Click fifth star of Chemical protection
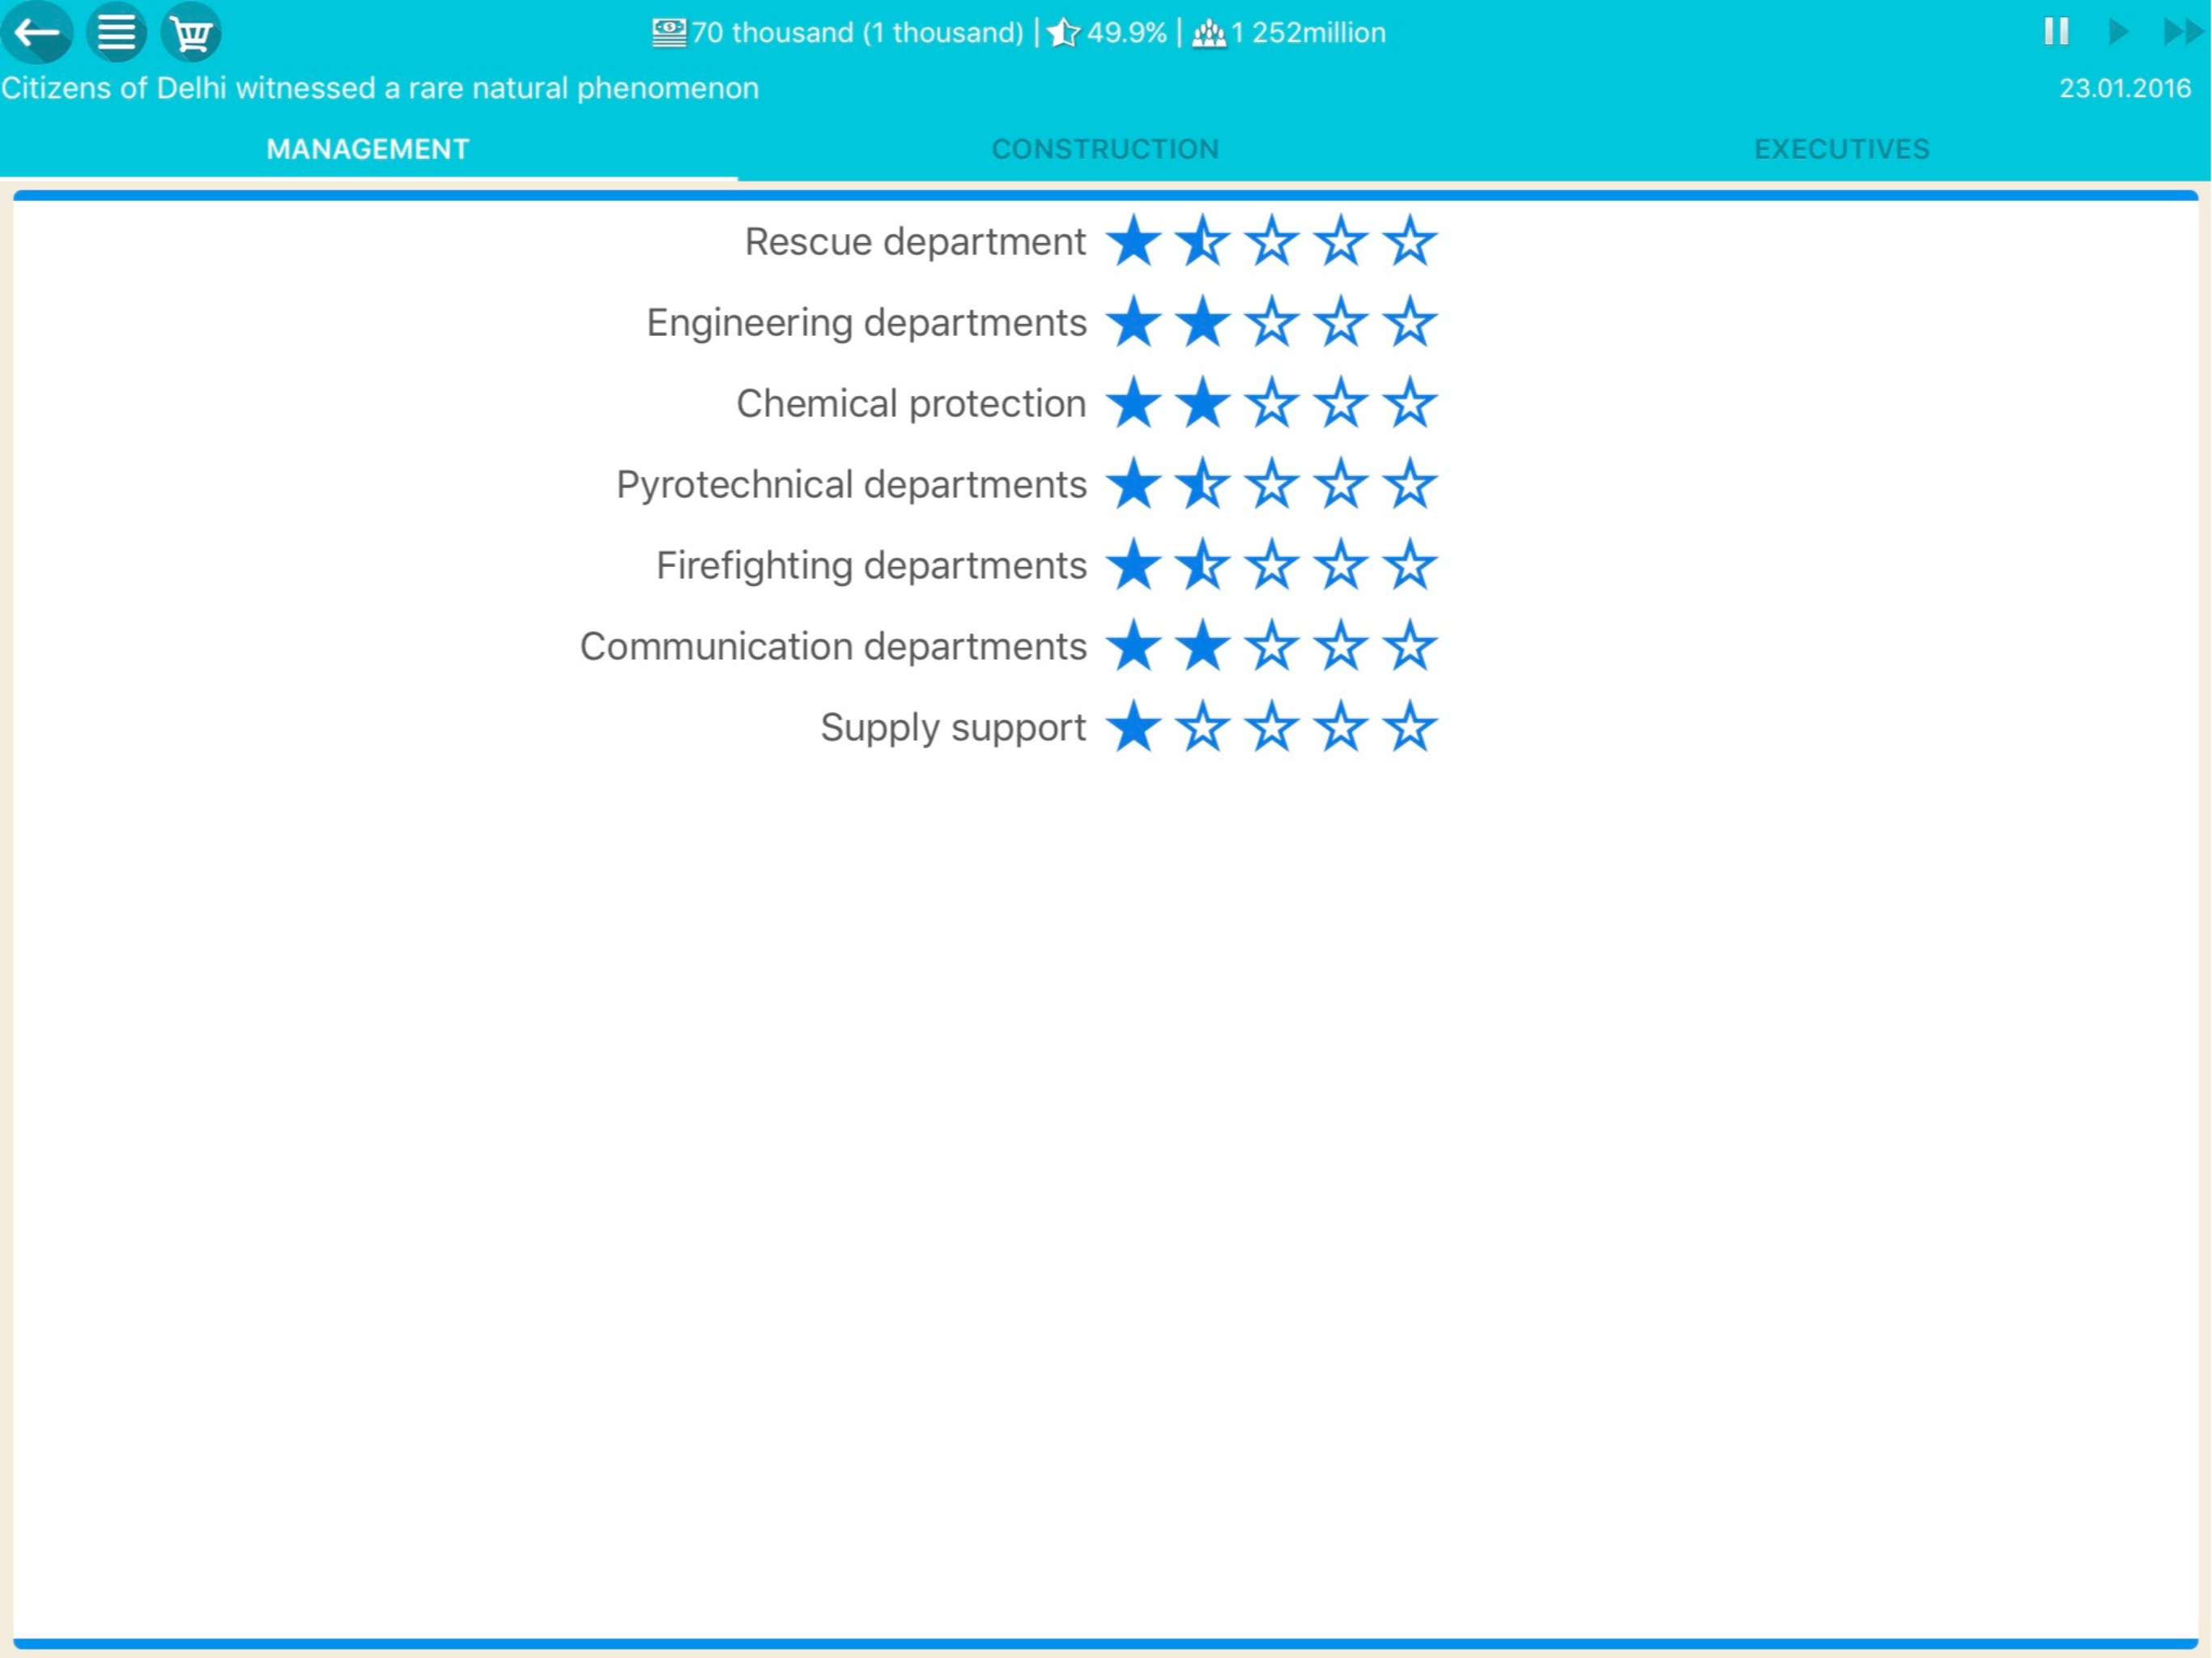 pyautogui.click(x=1409, y=404)
